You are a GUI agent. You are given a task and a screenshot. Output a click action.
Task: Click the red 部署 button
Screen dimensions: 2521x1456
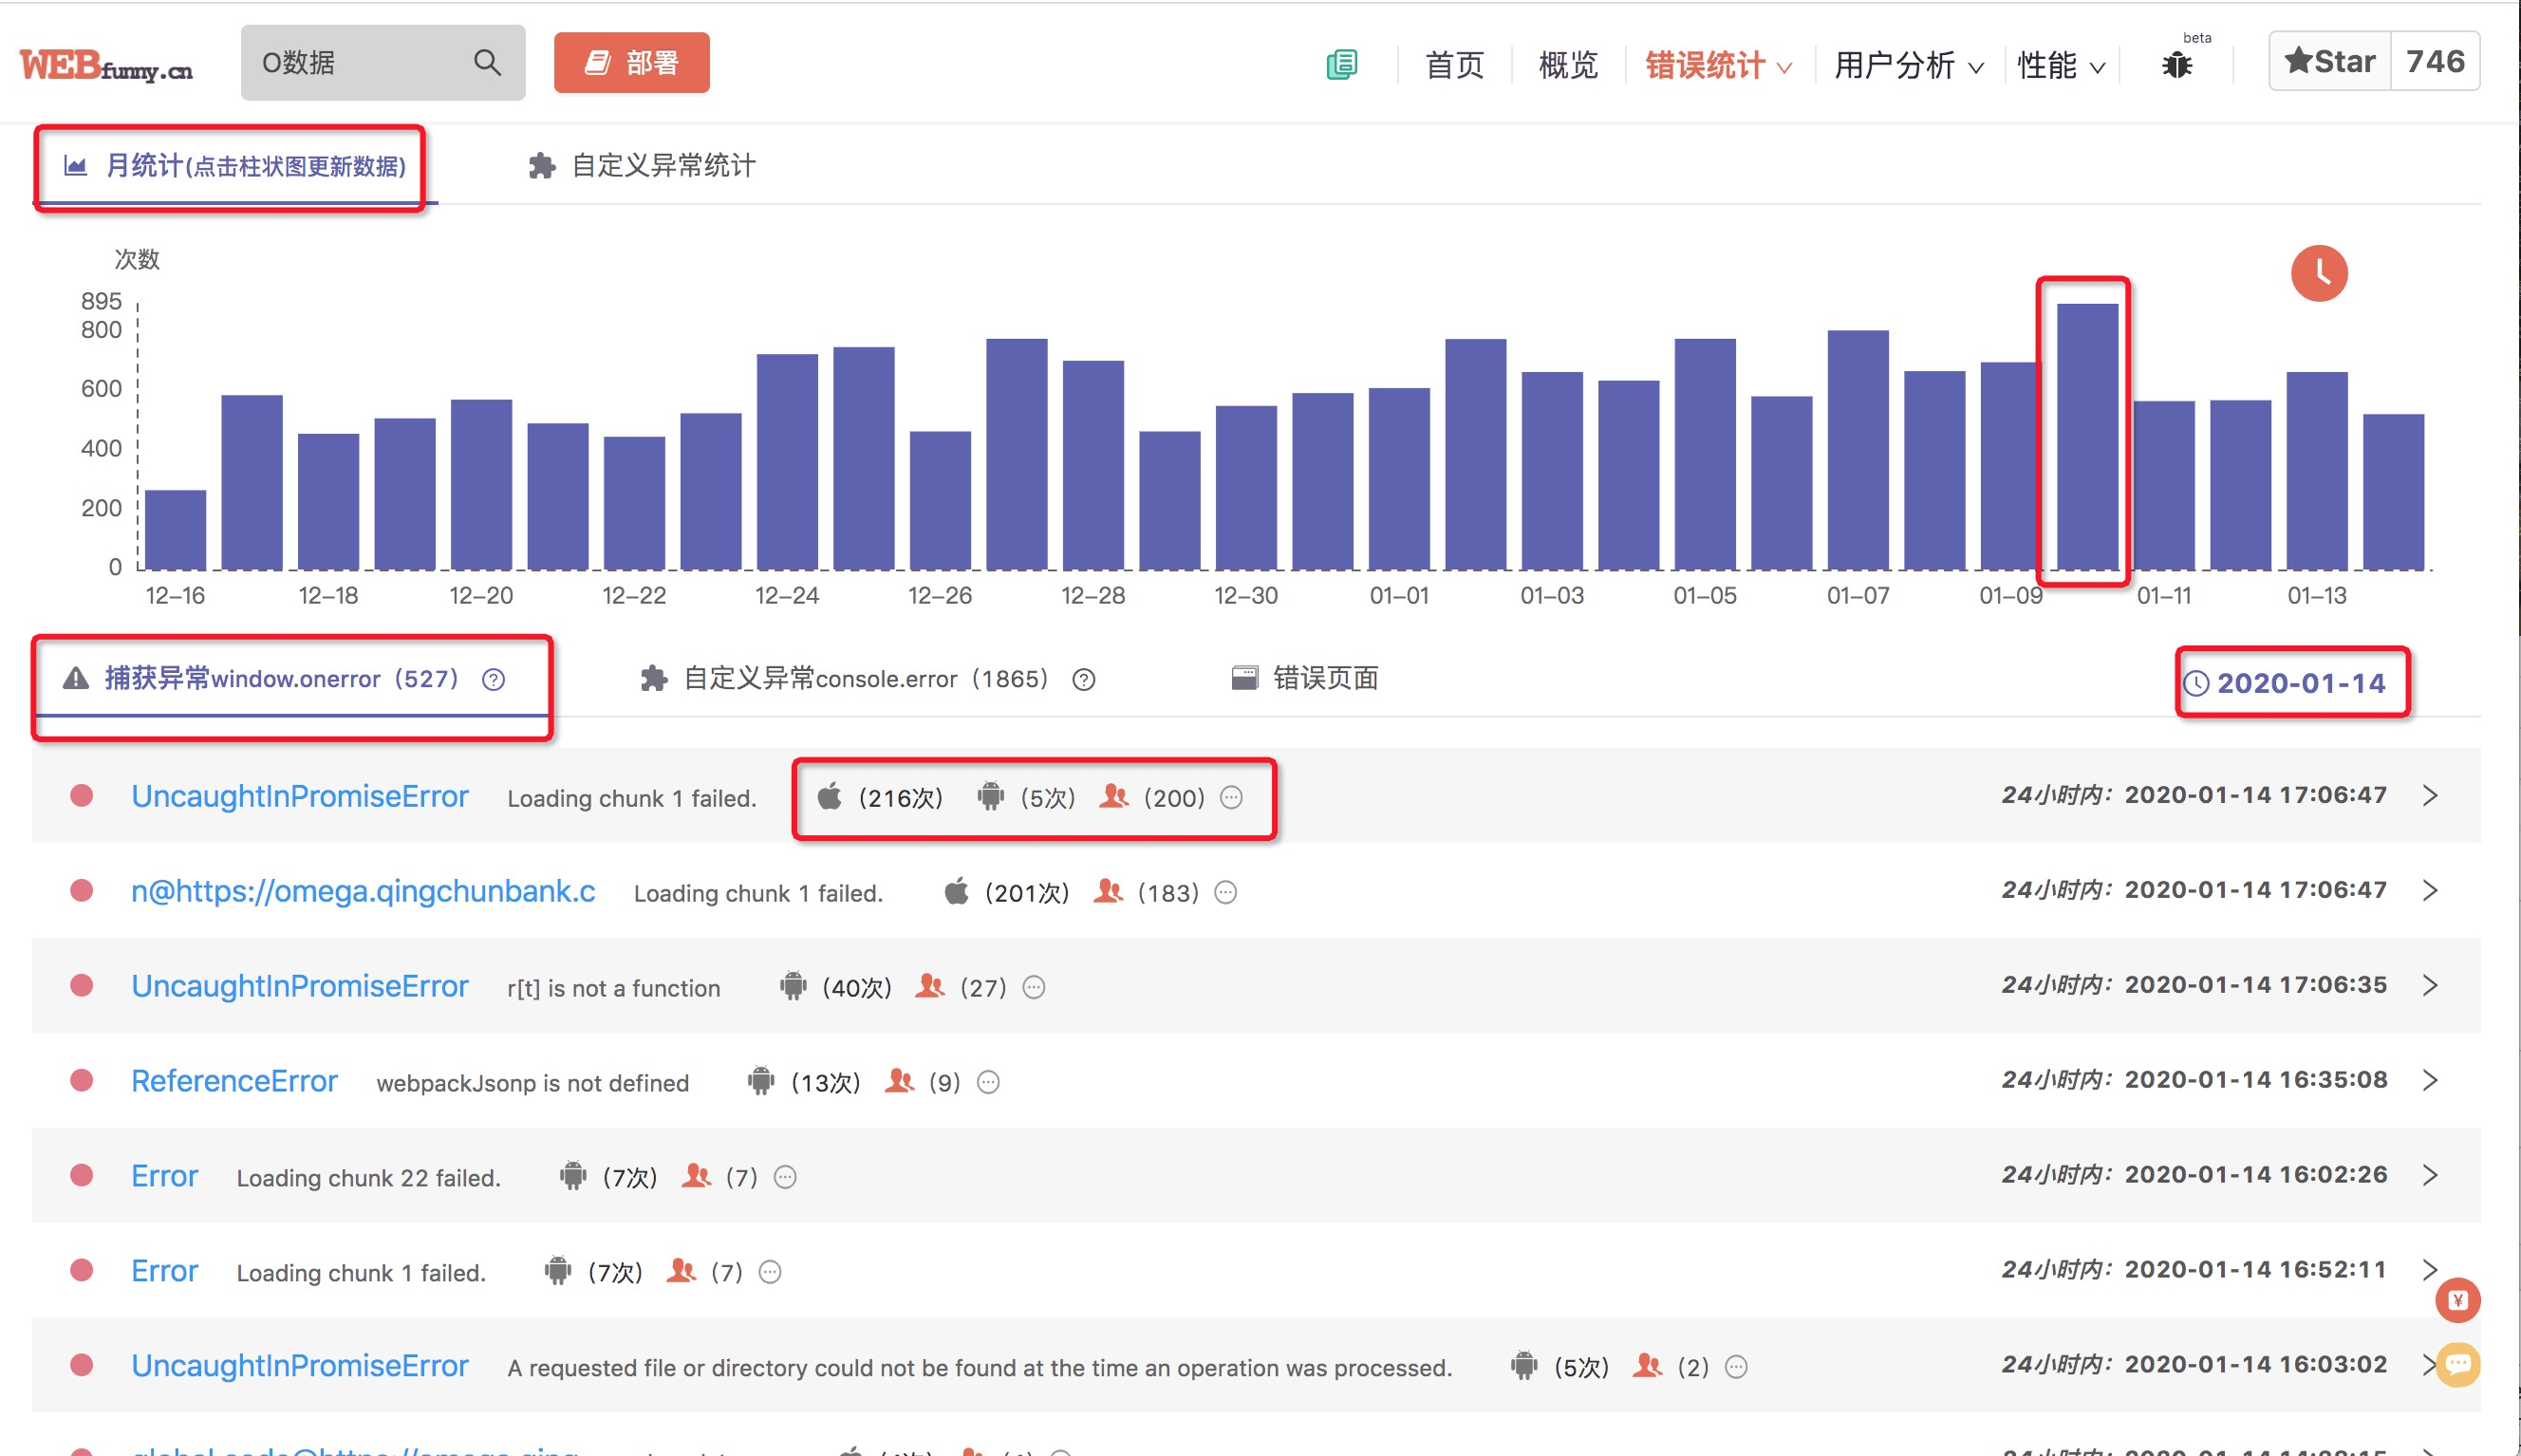(631, 63)
